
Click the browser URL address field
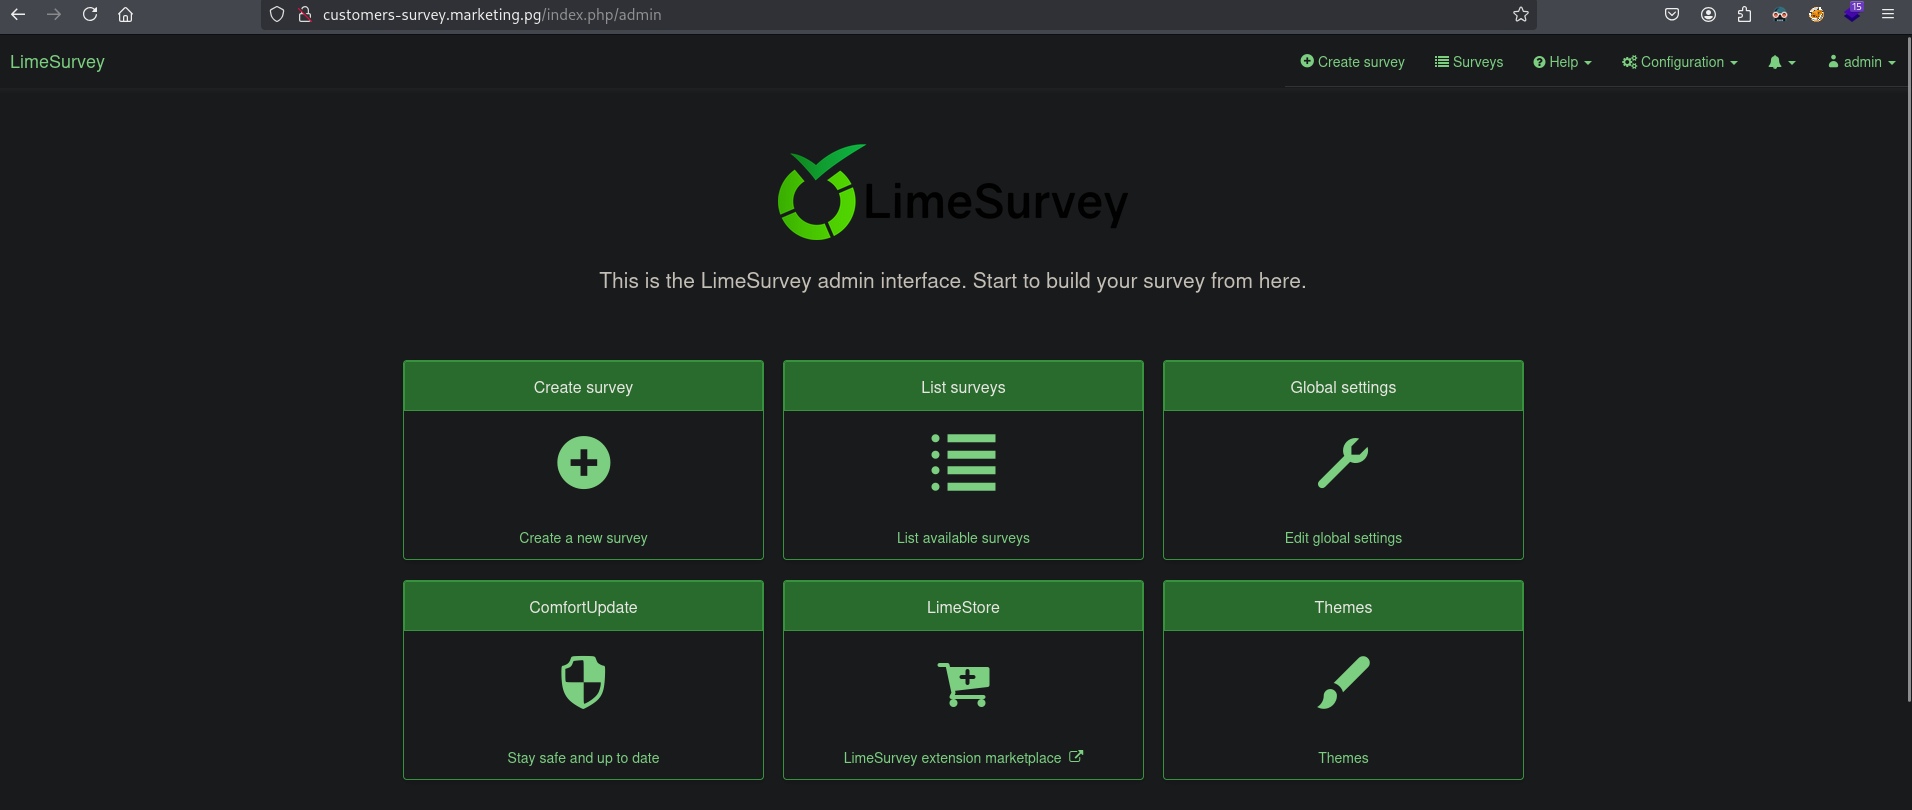pos(900,14)
